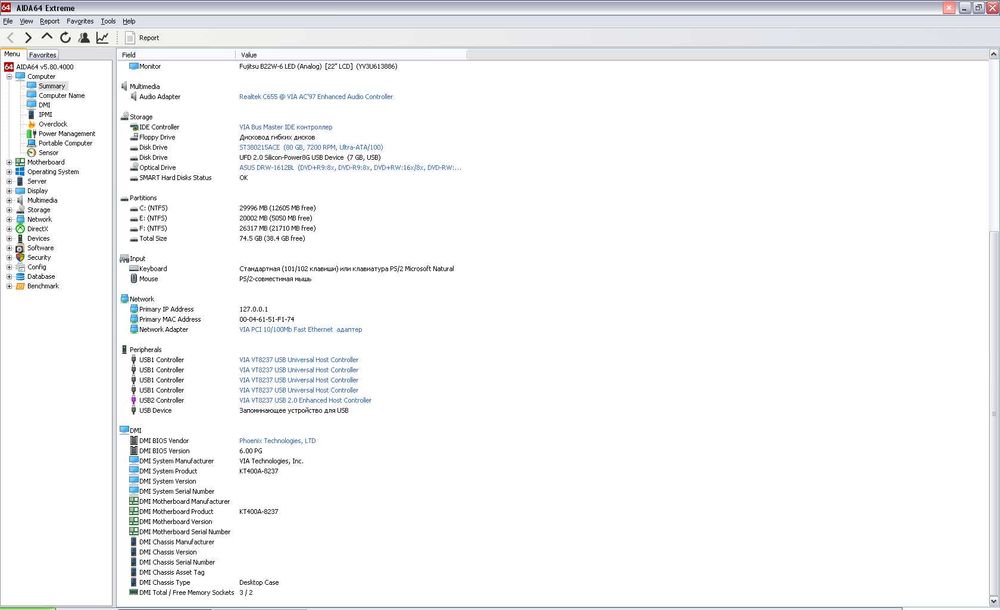
Task: Open the File menu
Action: point(8,21)
